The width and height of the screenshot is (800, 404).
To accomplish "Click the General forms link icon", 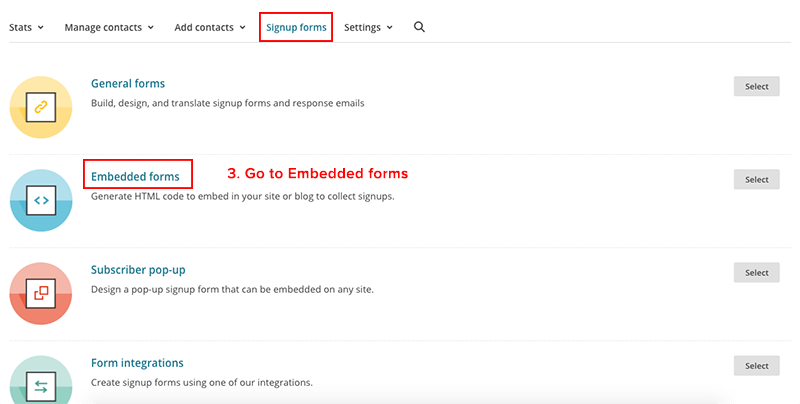I will (x=41, y=105).
